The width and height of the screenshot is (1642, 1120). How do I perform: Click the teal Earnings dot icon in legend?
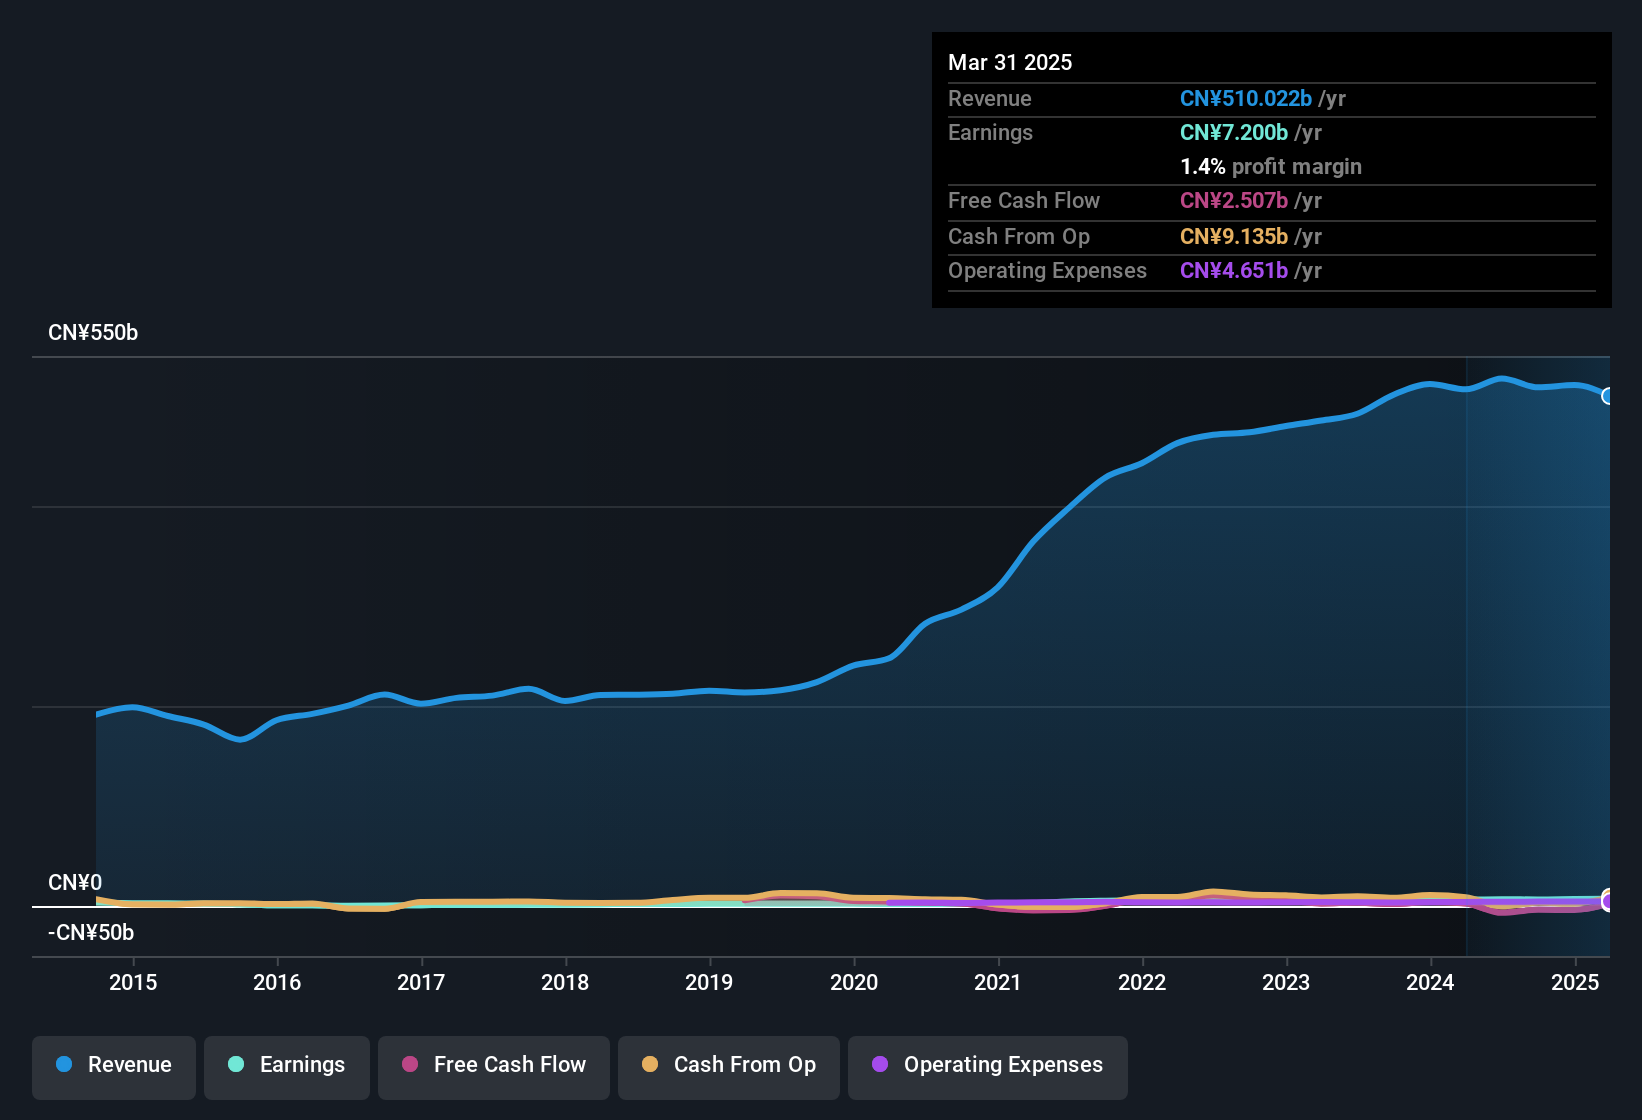coord(236,1065)
